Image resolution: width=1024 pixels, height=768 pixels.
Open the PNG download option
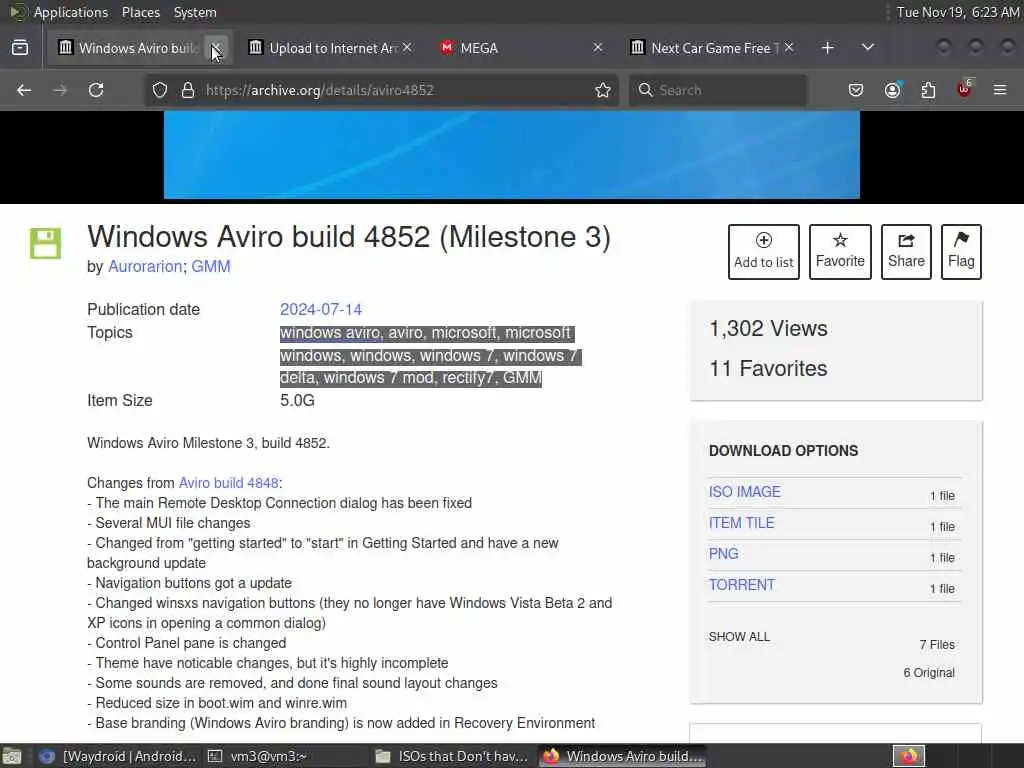(724, 554)
